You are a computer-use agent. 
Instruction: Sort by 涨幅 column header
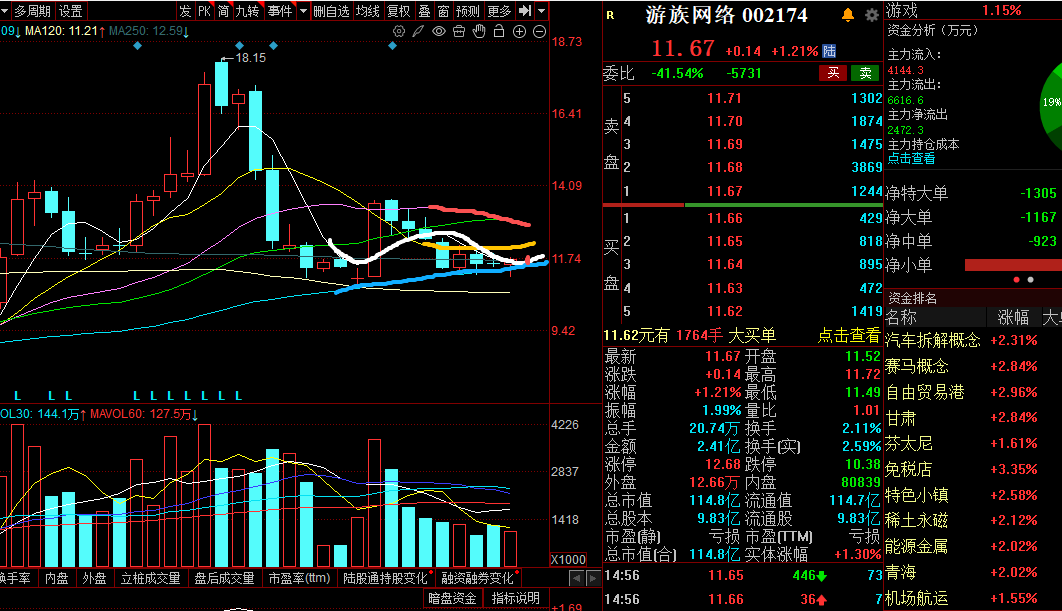[1013, 317]
